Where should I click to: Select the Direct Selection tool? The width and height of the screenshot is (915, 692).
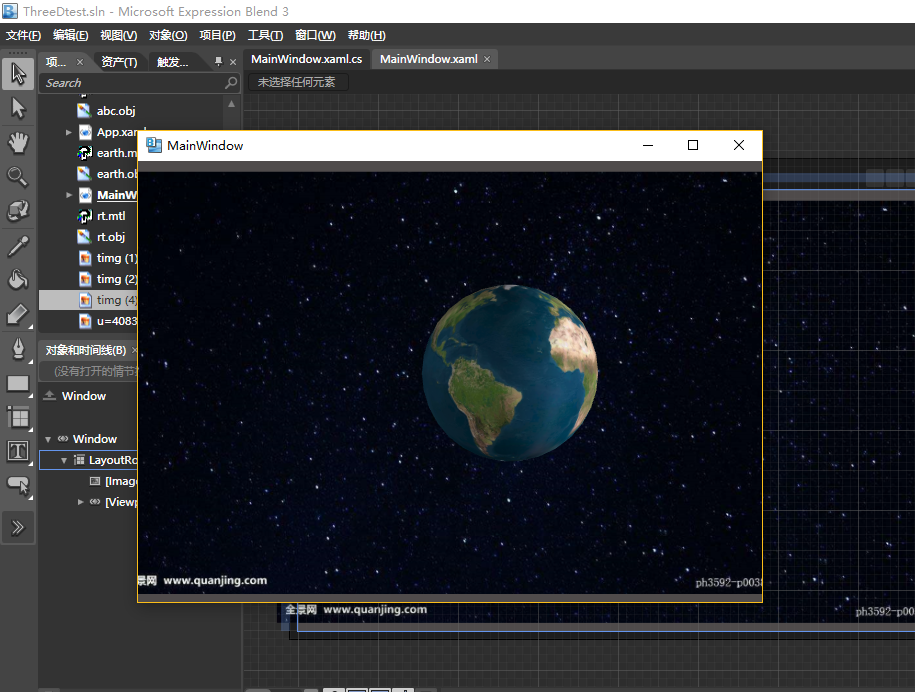pyautogui.click(x=18, y=108)
